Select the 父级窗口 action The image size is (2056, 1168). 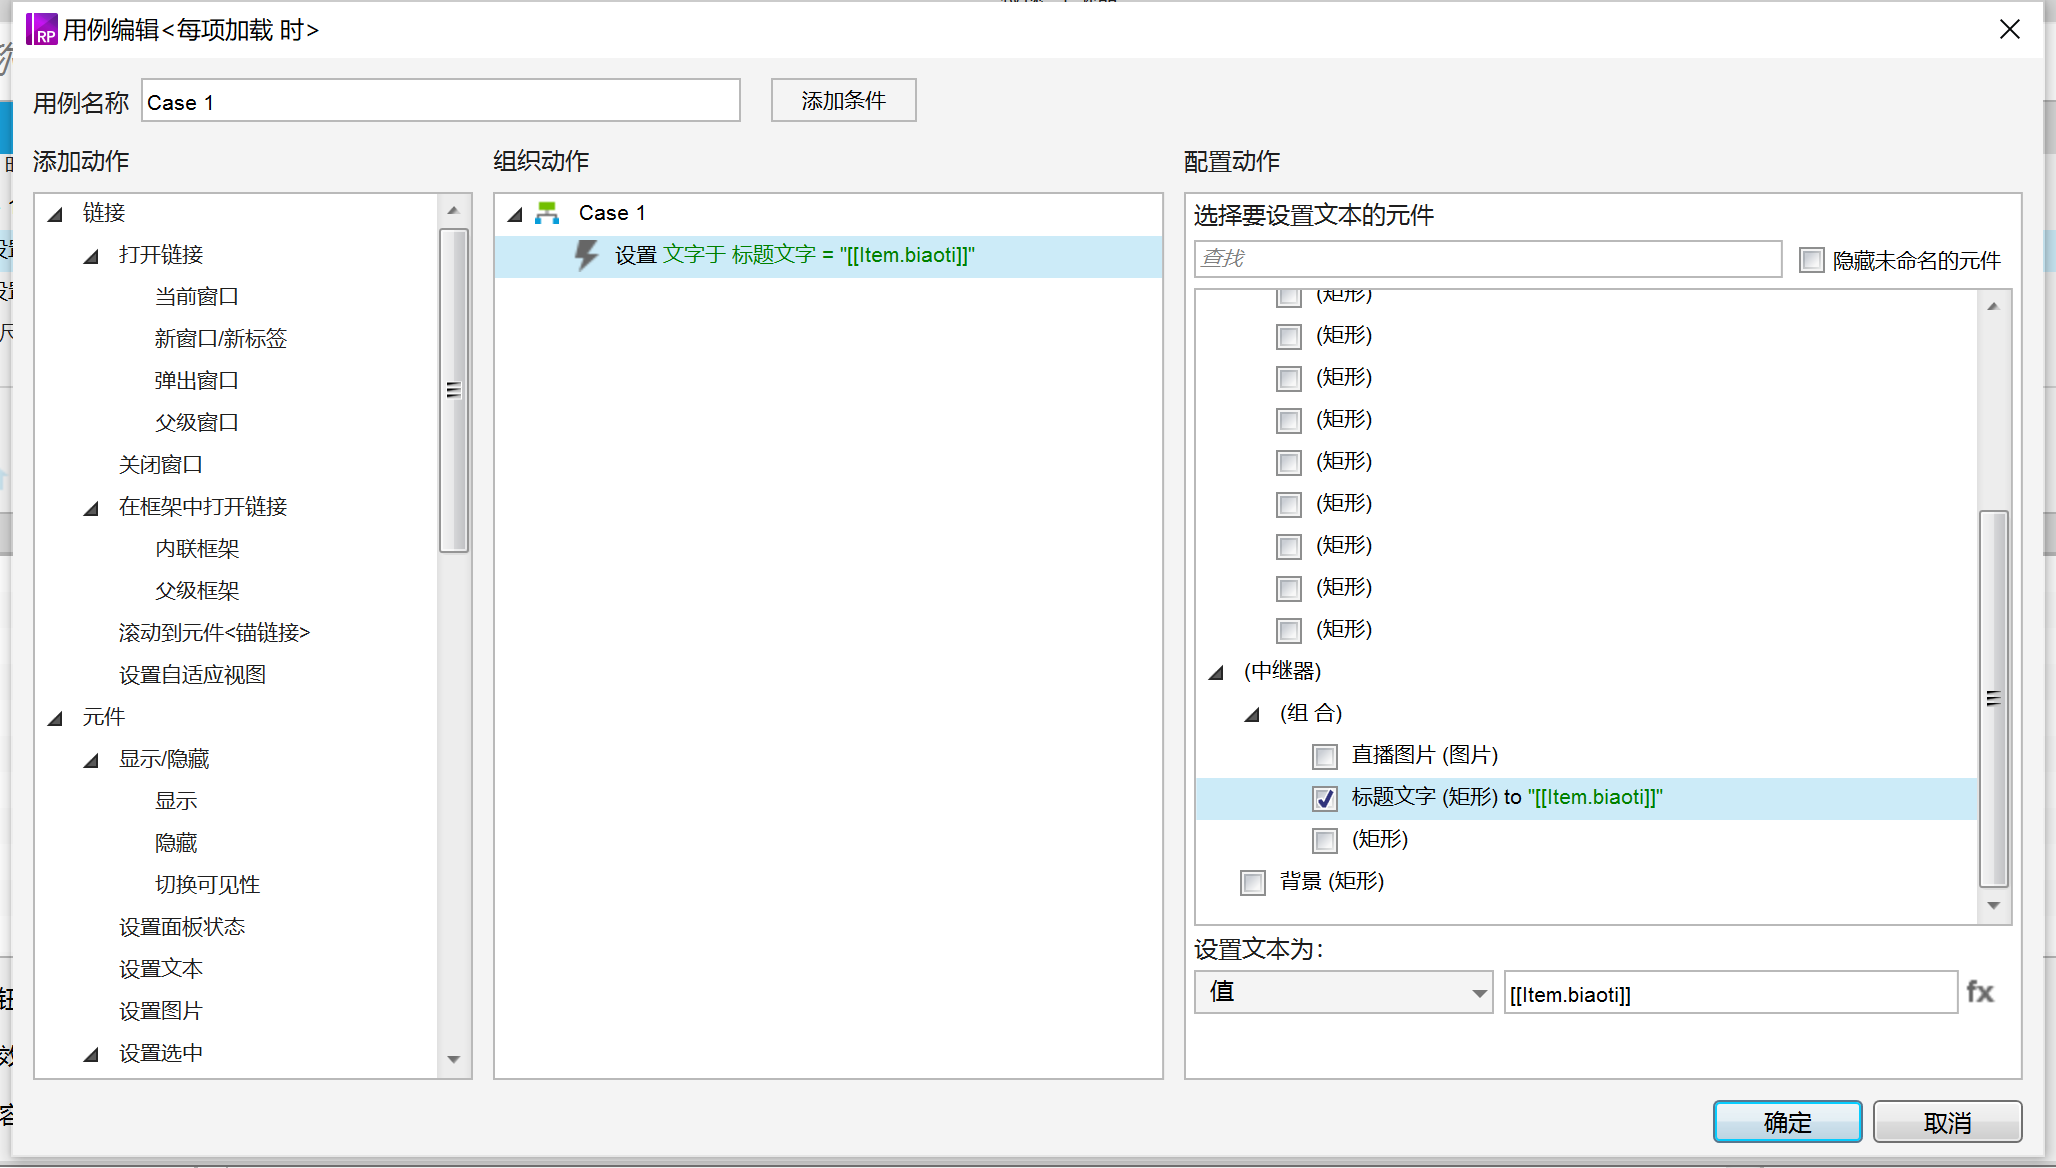click(x=197, y=423)
